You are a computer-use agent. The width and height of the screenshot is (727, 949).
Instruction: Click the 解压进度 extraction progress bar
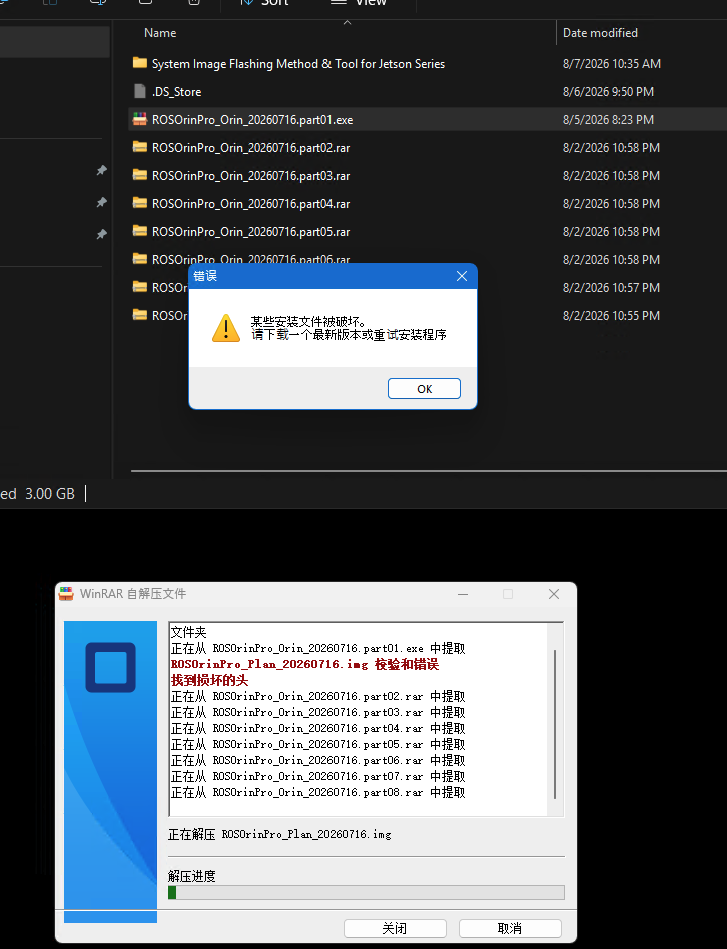pos(366,892)
